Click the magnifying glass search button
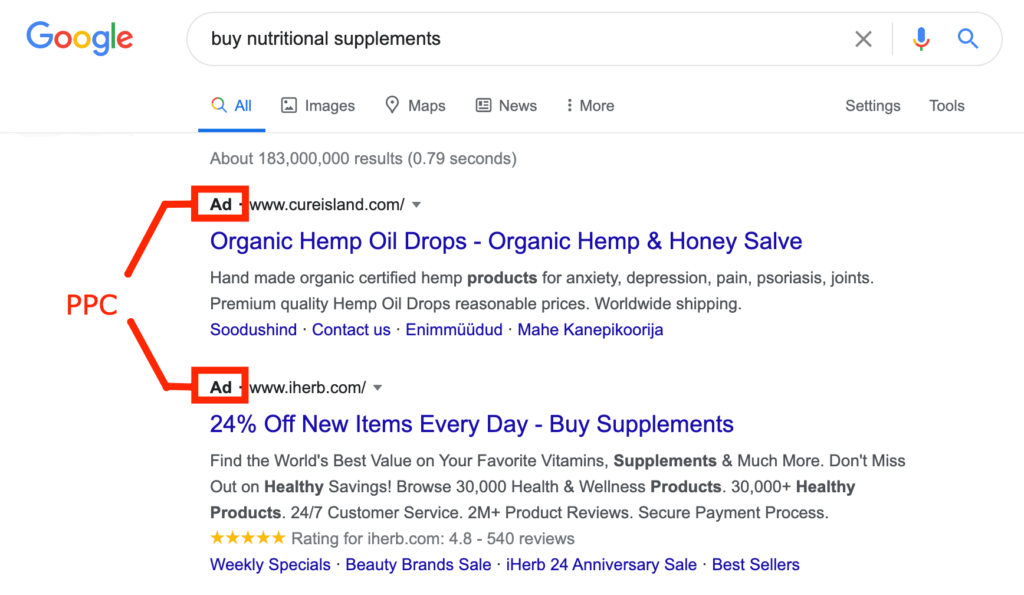The image size is (1024, 595). [x=967, y=39]
